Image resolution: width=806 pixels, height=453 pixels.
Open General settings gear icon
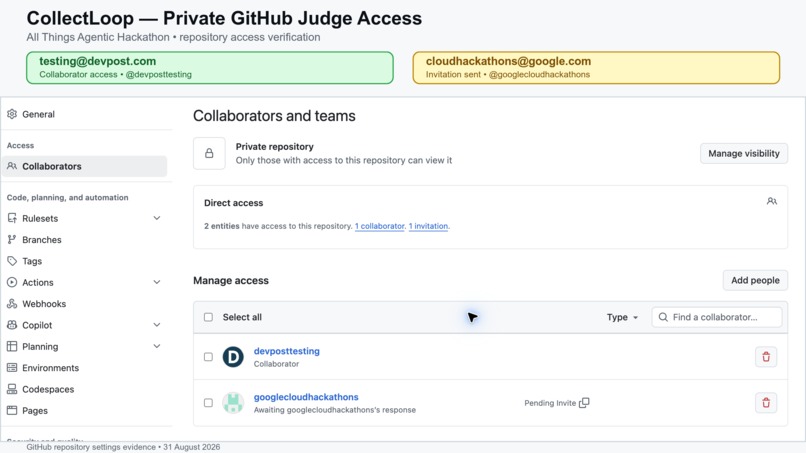point(12,114)
